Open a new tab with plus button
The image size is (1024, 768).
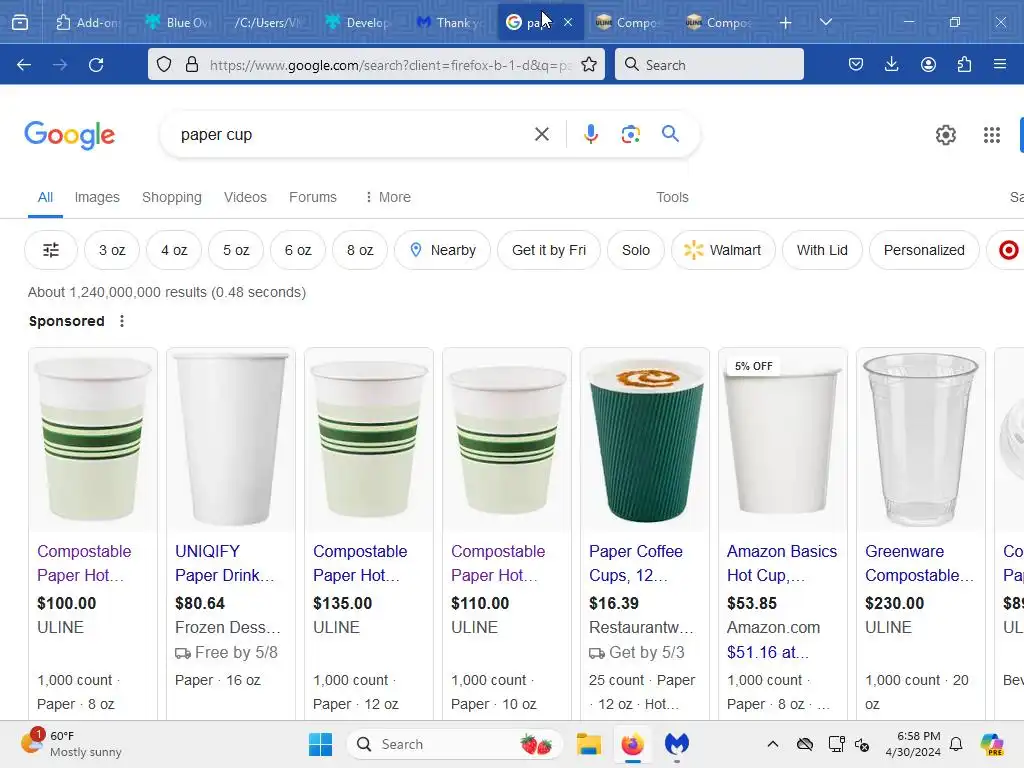pos(785,23)
